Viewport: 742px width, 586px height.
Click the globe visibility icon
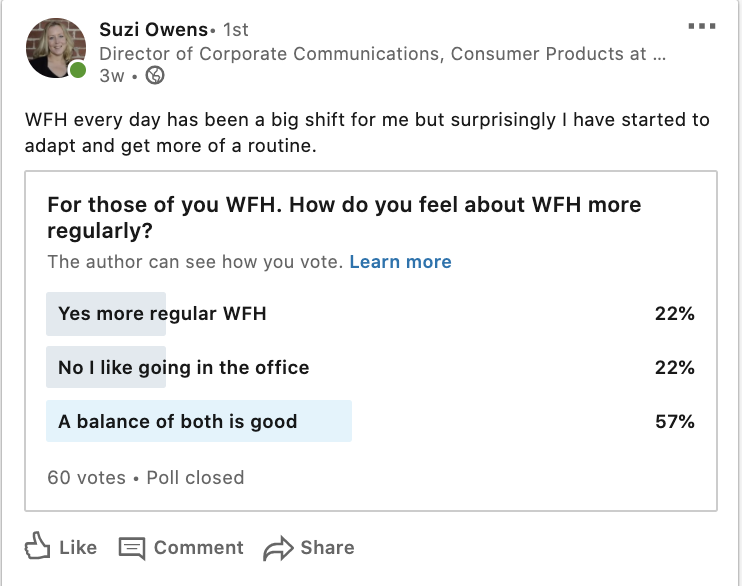155,75
